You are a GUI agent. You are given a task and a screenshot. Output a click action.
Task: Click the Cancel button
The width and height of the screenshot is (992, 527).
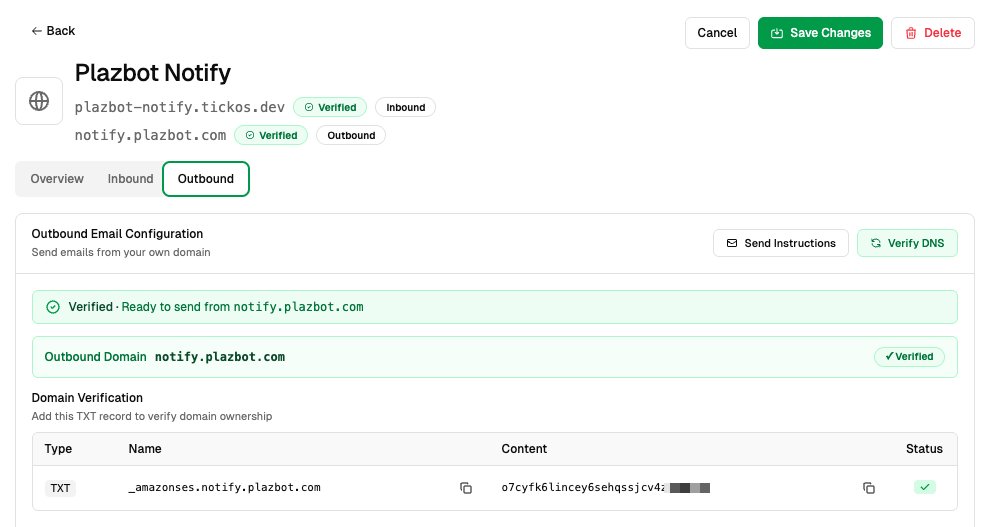click(x=717, y=33)
